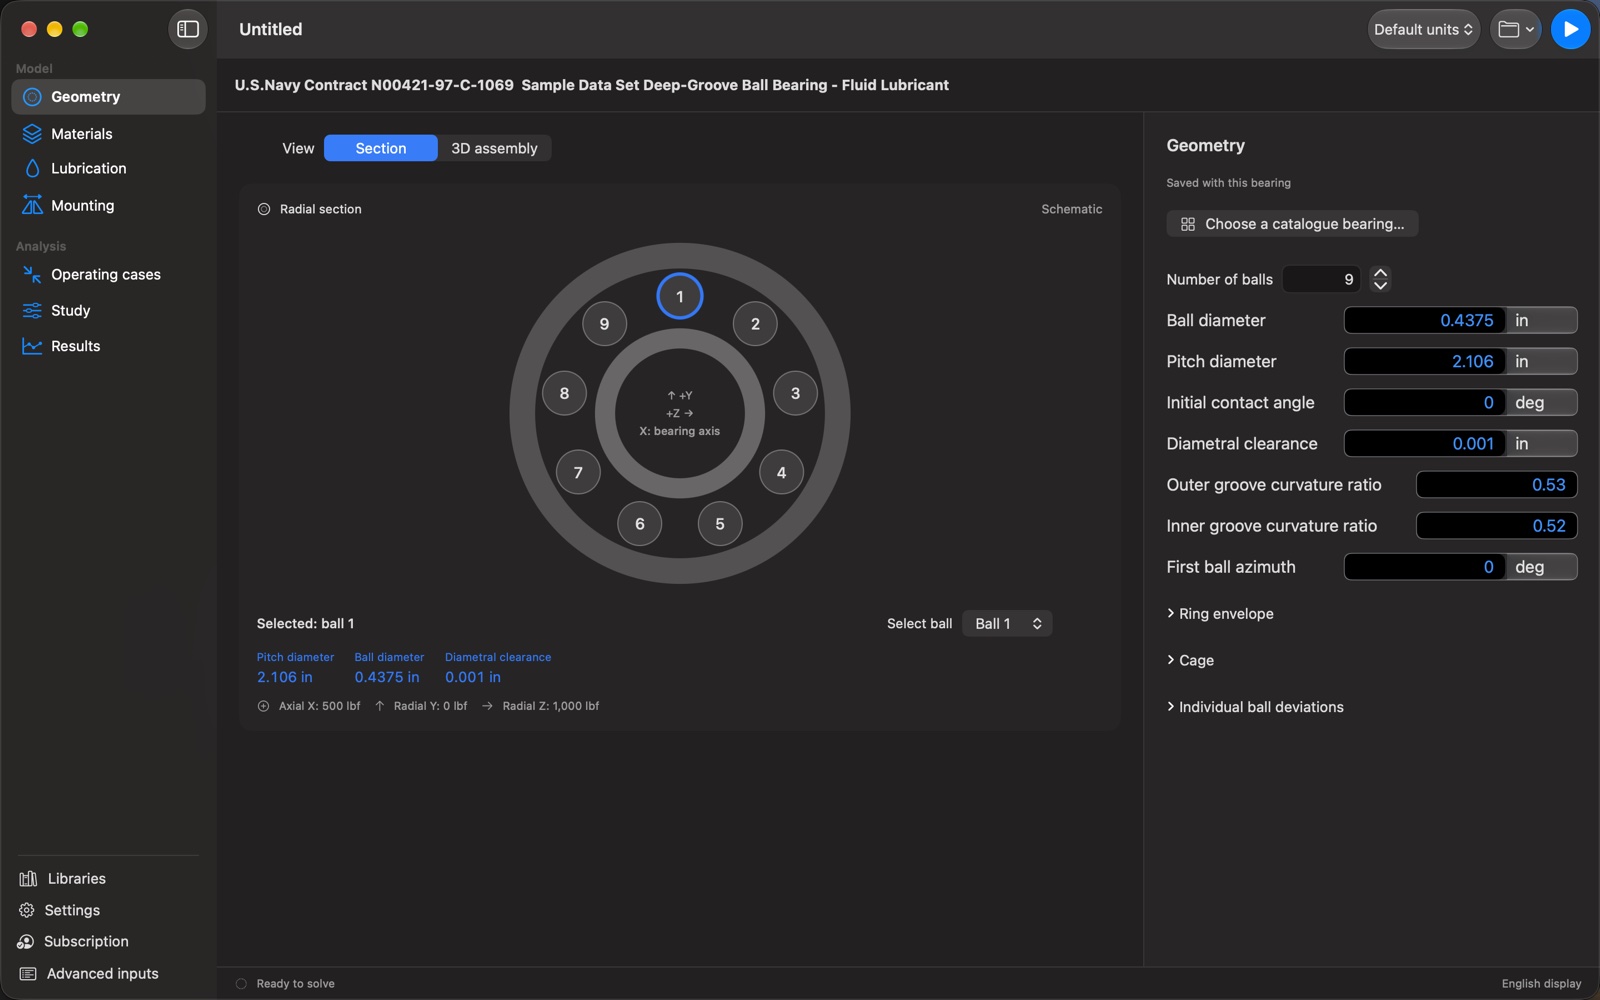Select ball 9 in the radial section

click(604, 324)
